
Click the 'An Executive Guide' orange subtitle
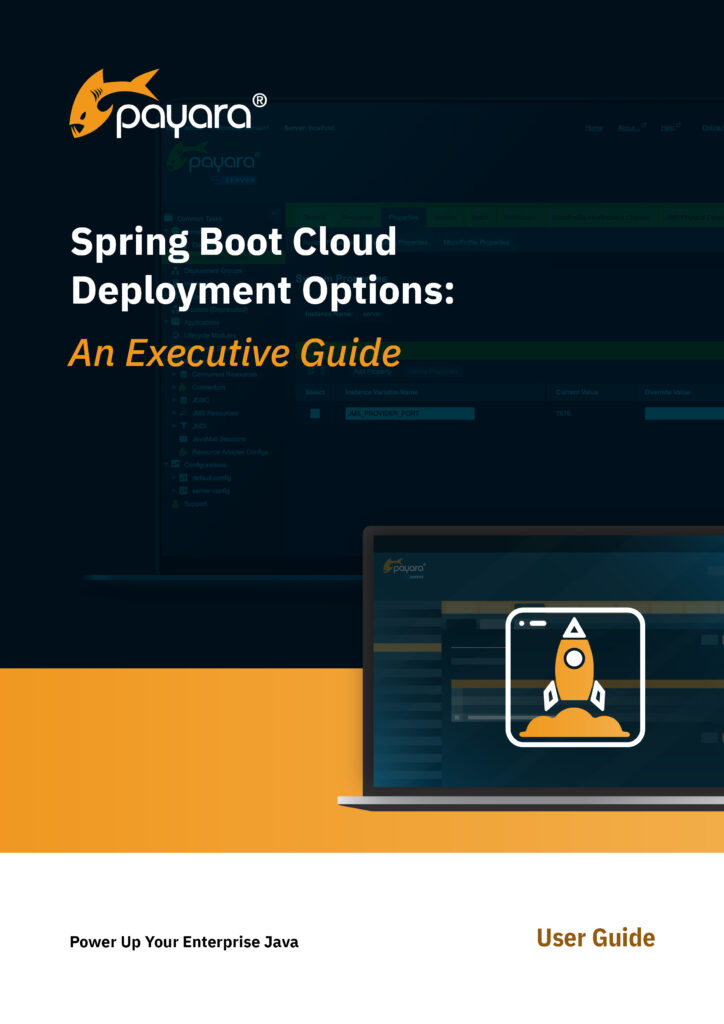(x=234, y=352)
